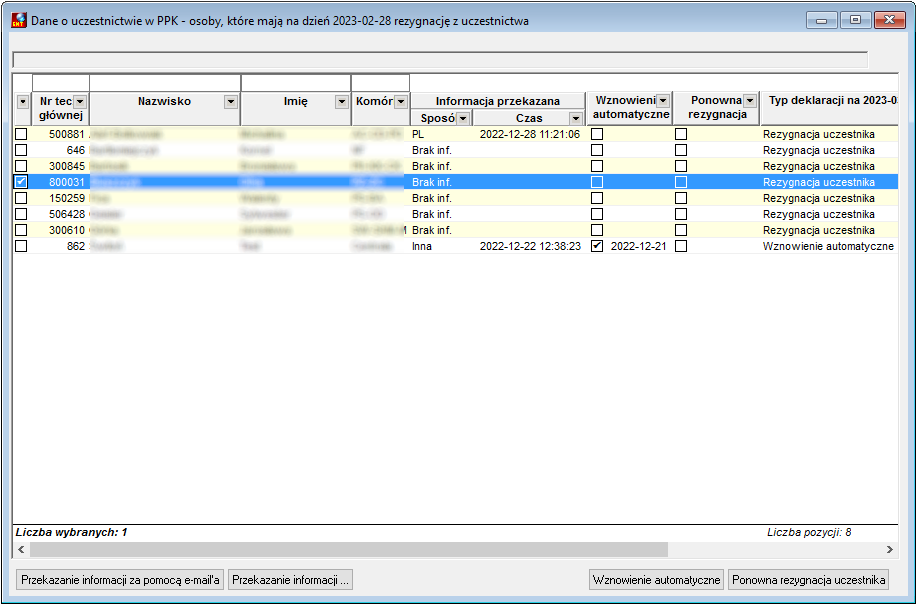The image size is (917, 605).
Task: Select number cell 500881
Action: (60, 134)
